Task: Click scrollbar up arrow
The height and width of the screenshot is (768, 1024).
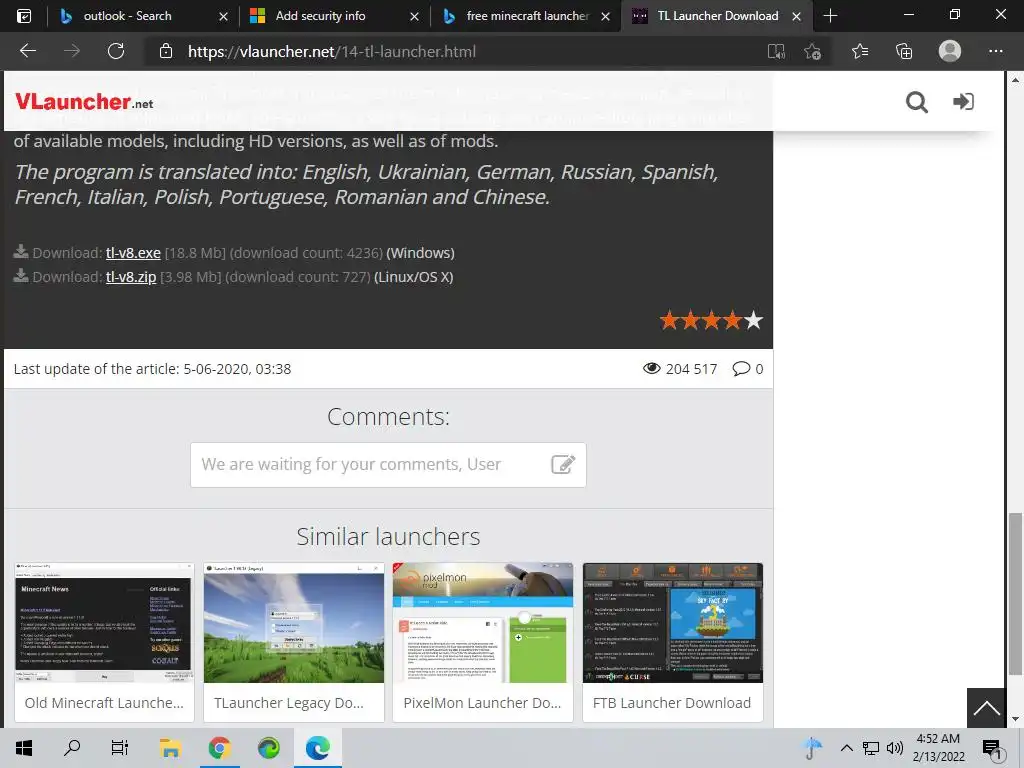Action: point(1015,80)
